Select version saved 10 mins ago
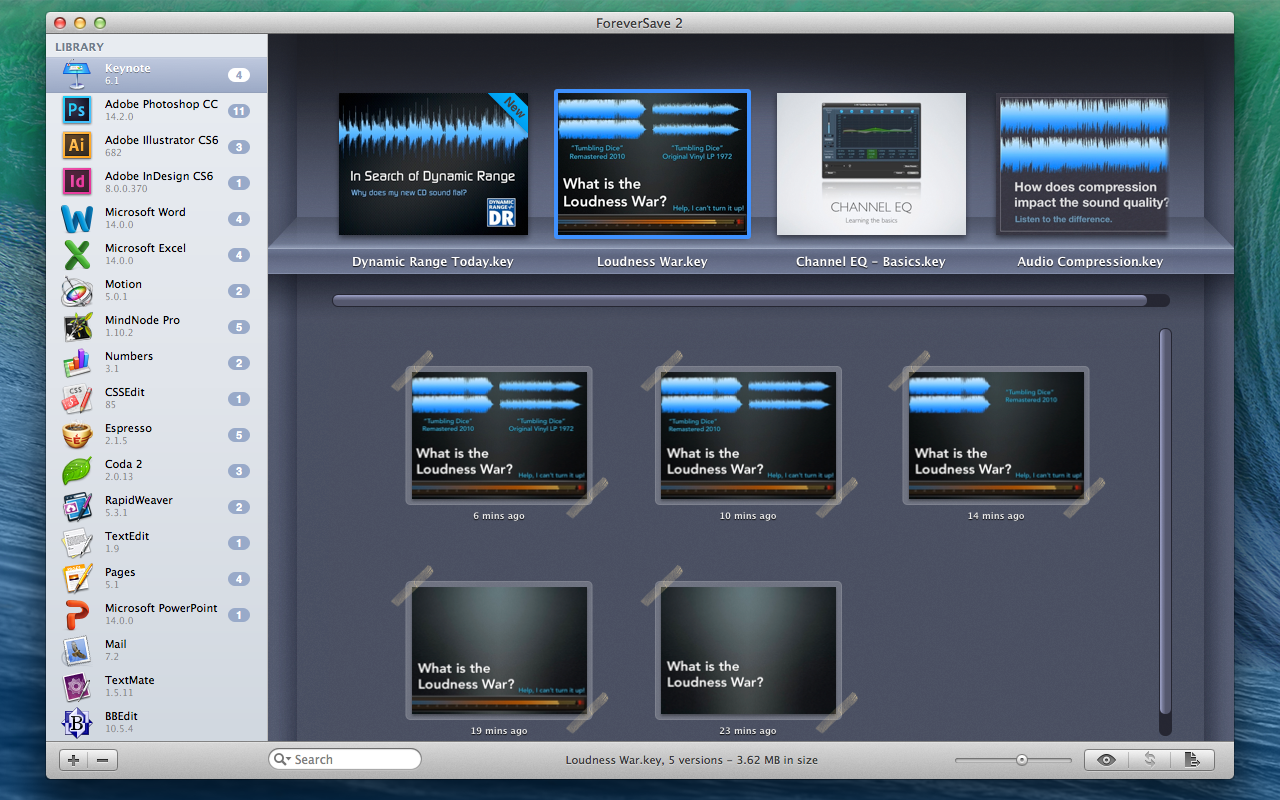1280x800 pixels. [748, 435]
